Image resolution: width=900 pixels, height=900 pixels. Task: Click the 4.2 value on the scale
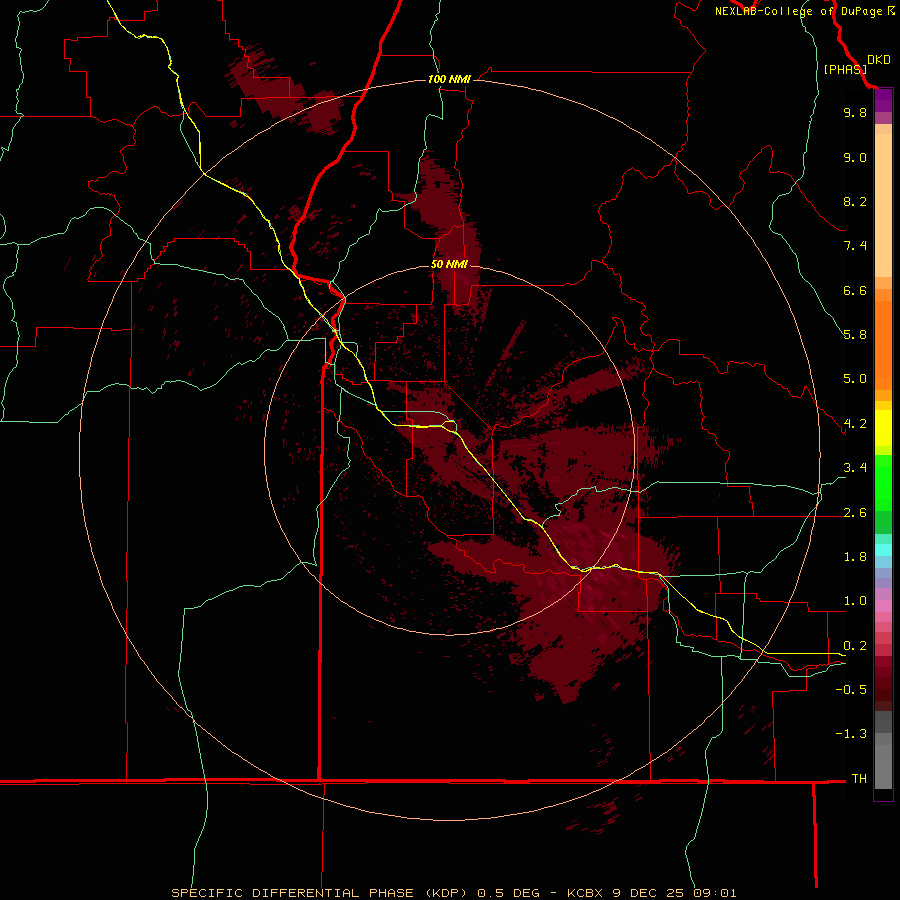click(x=855, y=424)
